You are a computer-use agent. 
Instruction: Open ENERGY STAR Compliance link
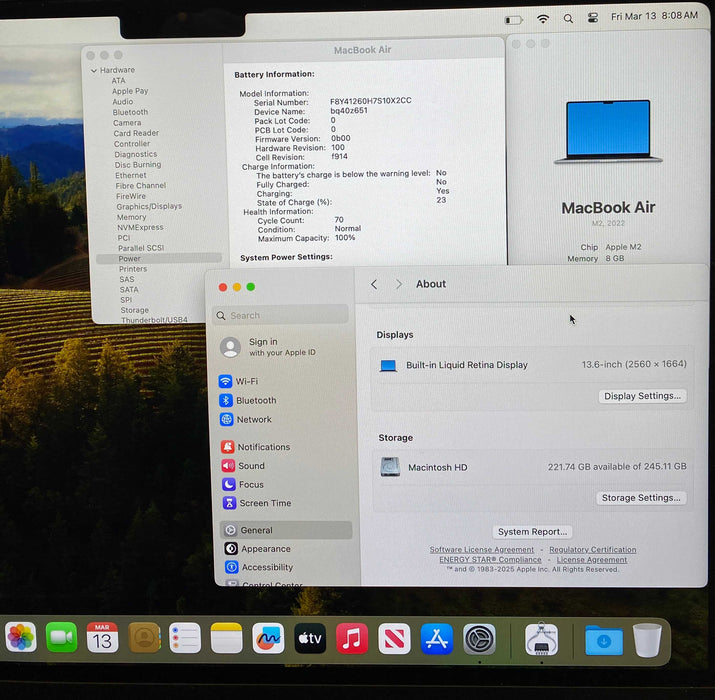pos(490,560)
